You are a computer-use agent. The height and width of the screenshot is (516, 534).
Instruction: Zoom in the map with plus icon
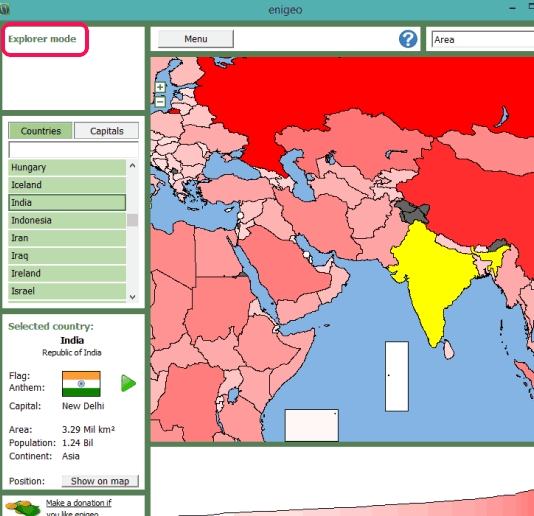[x=160, y=87]
